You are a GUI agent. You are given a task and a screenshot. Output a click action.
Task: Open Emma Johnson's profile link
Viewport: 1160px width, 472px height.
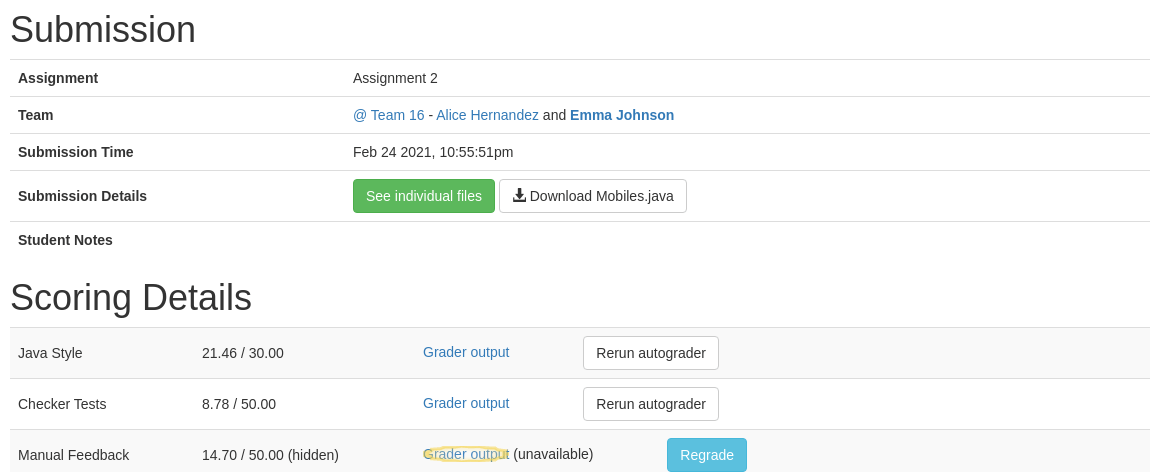click(622, 115)
